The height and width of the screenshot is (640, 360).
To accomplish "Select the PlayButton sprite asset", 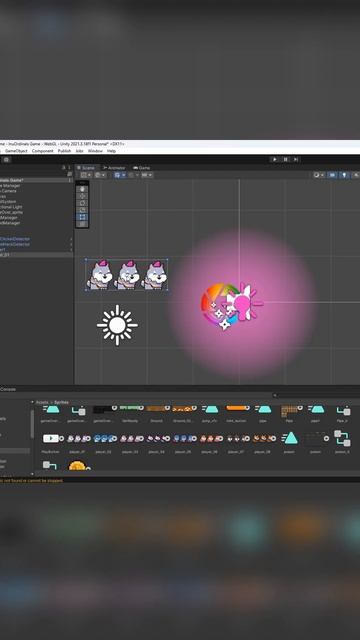I will 51,438.
